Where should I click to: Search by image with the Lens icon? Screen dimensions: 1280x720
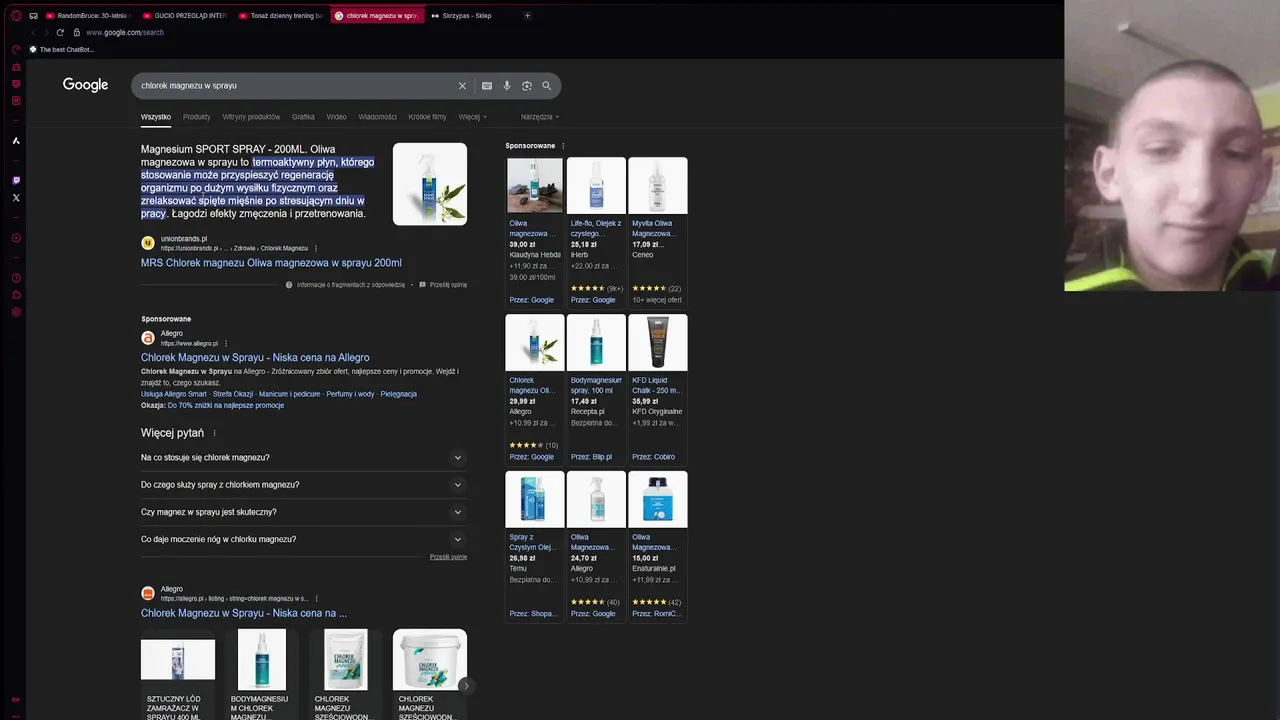coord(527,86)
